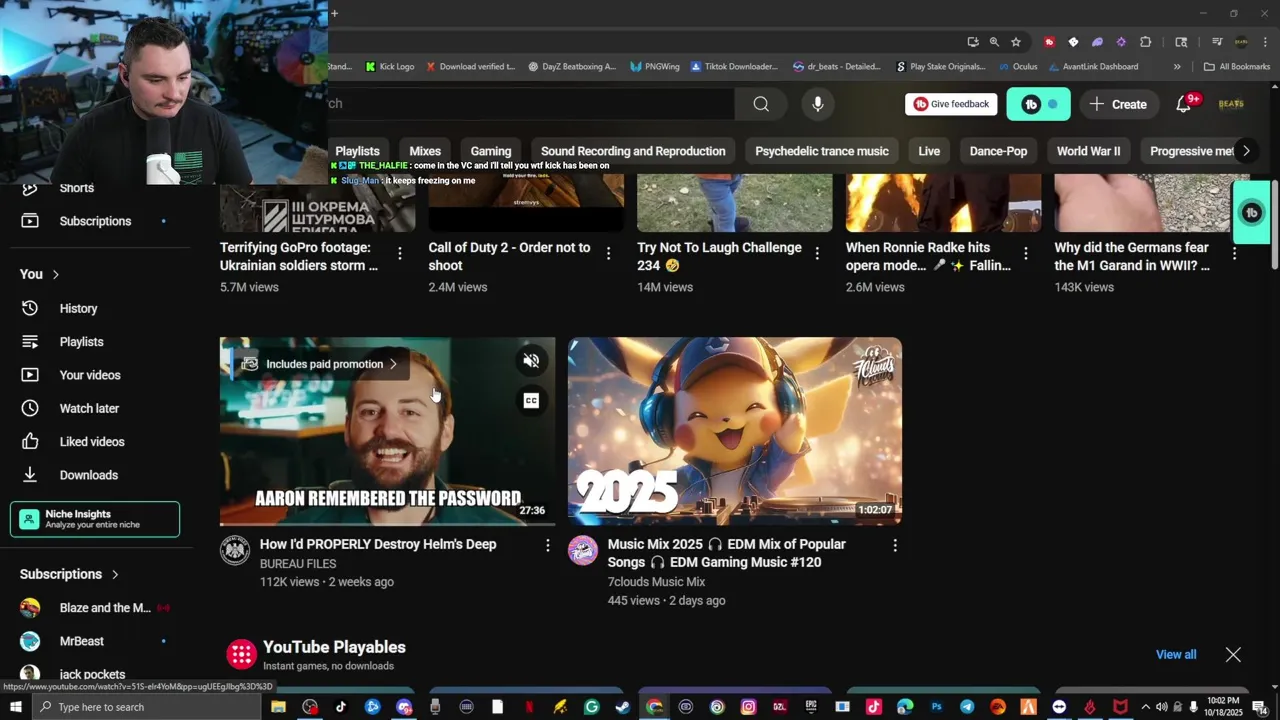Open the AvantLink Dashboard bookmark
The height and width of the screenshot is (720, 1280).
pyautogui.click(x=1092, y=67)
